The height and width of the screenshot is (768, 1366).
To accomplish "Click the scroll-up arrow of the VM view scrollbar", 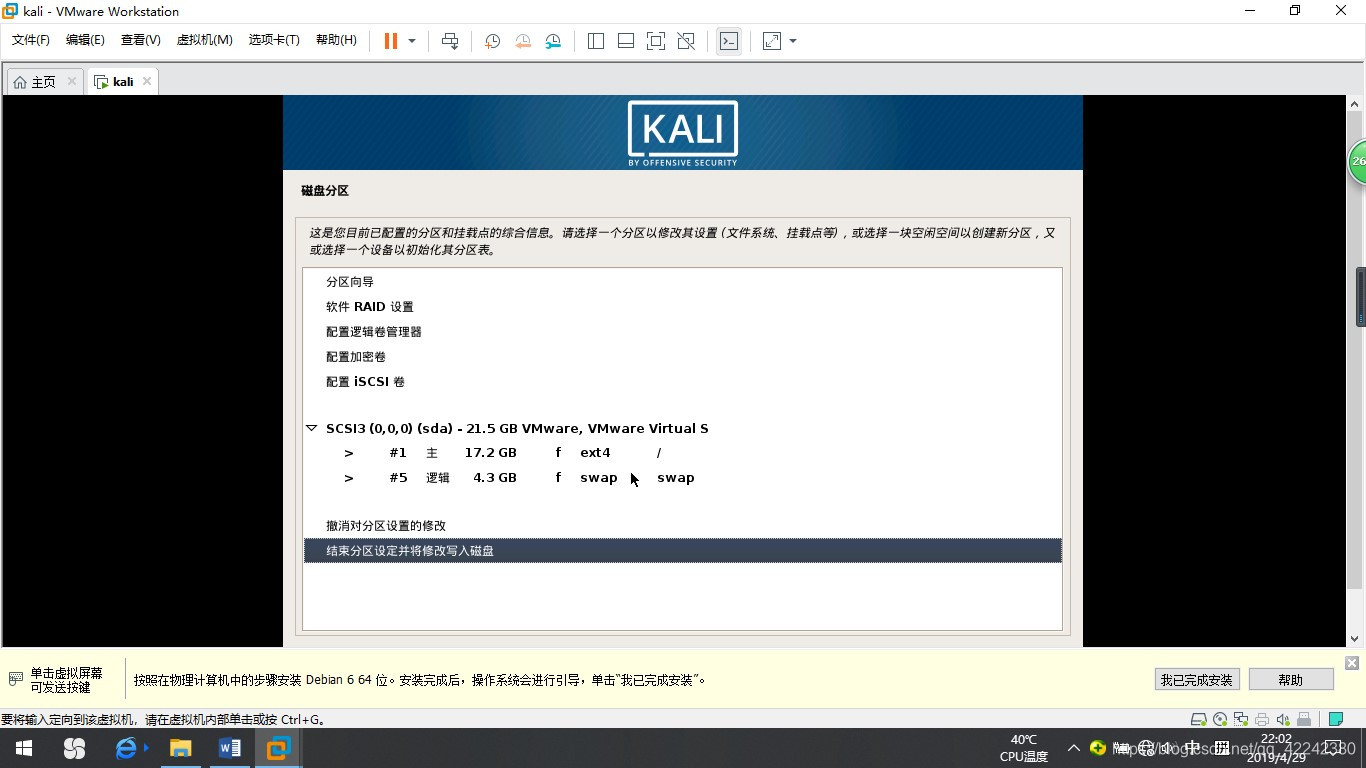I will pyautogui.click(x=1354, y=103).
